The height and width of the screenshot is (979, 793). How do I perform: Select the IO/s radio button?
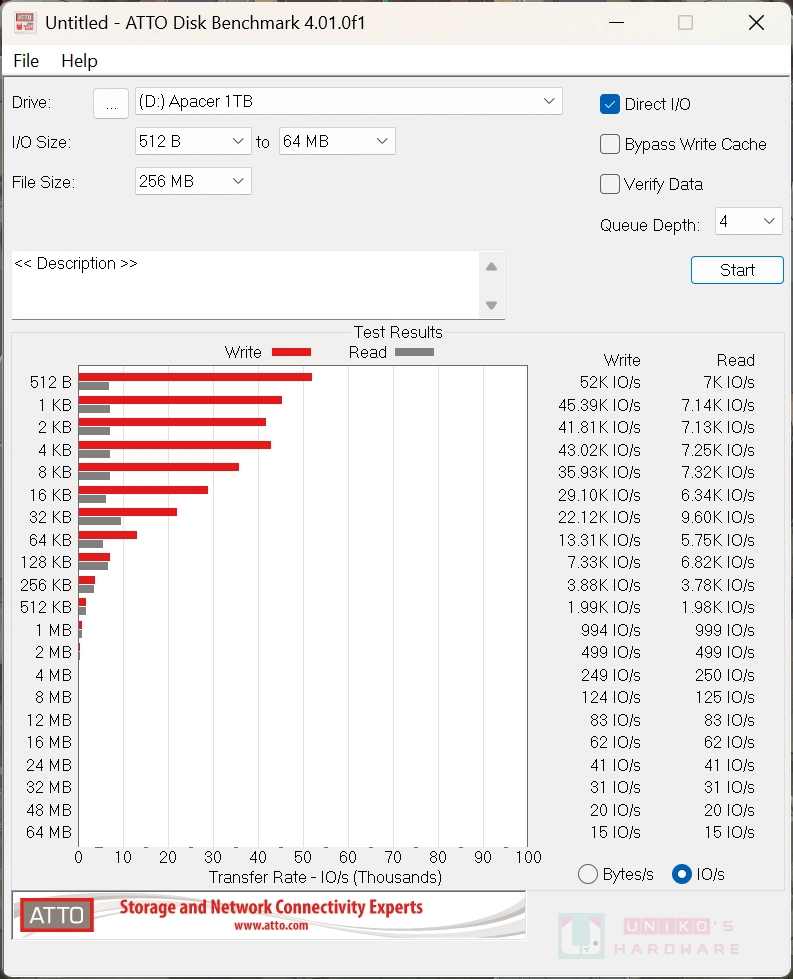[682, 874]
